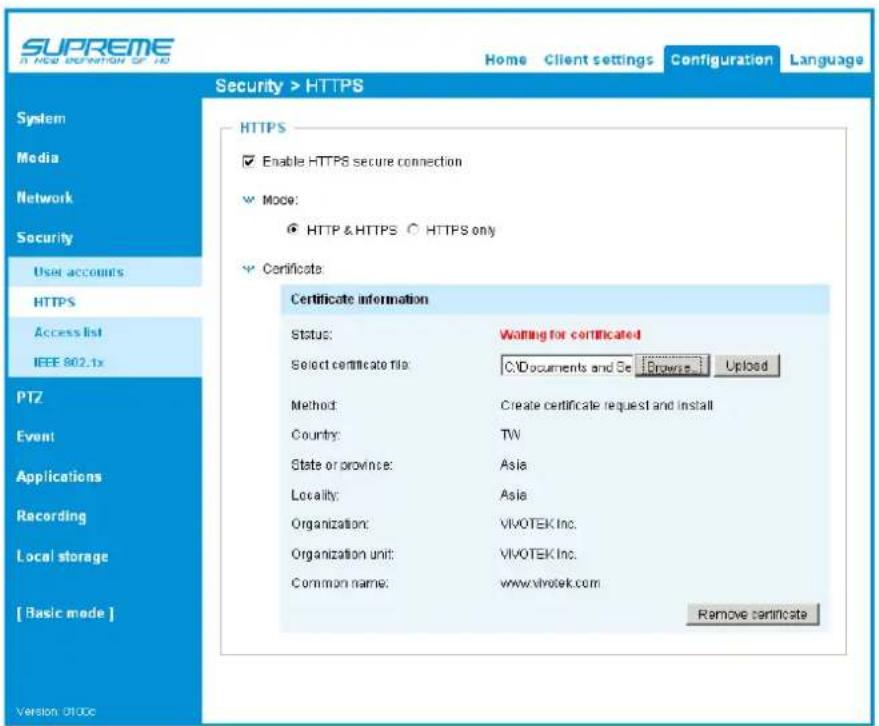Viewport: 879px width, 726px height.
Task: Switch to Basic mode
Action: click(65, 613)
